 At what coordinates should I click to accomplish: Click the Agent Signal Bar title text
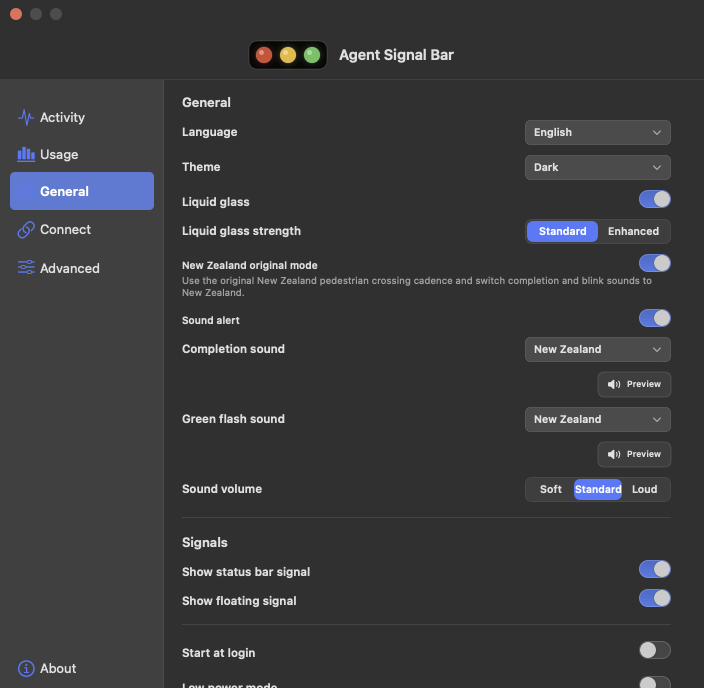[x=396, y=55]
